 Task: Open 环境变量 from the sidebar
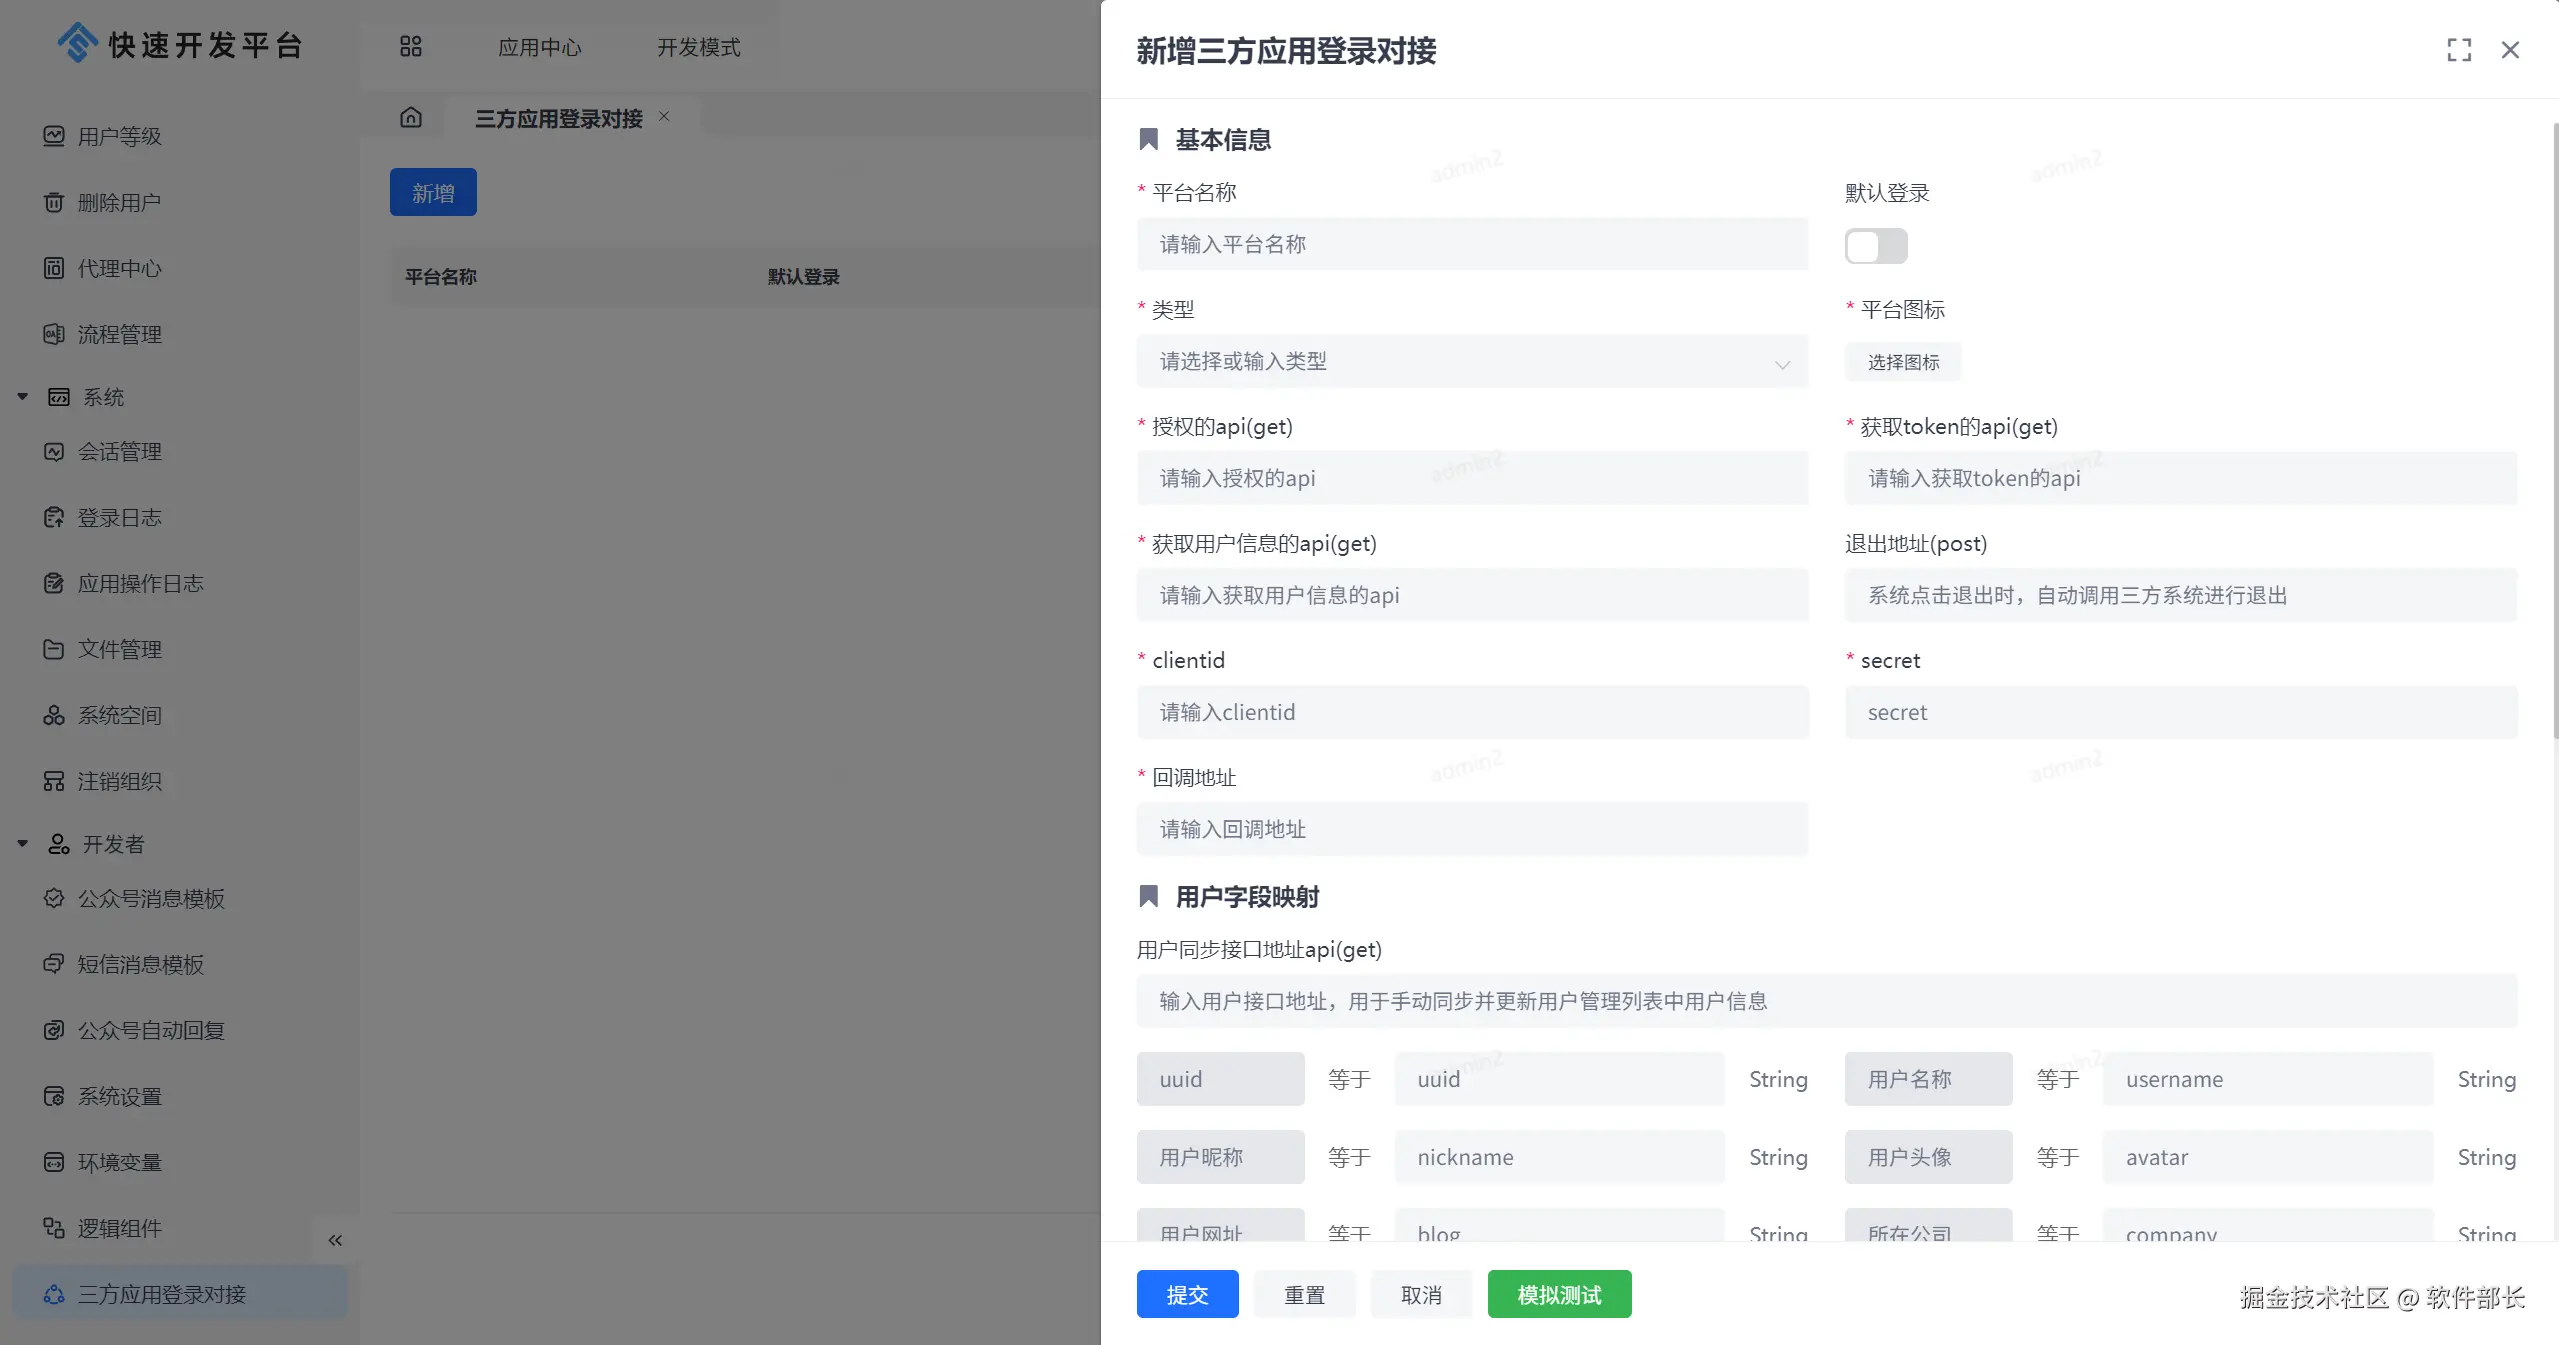pyautogui.click(x=119, y=1162)
